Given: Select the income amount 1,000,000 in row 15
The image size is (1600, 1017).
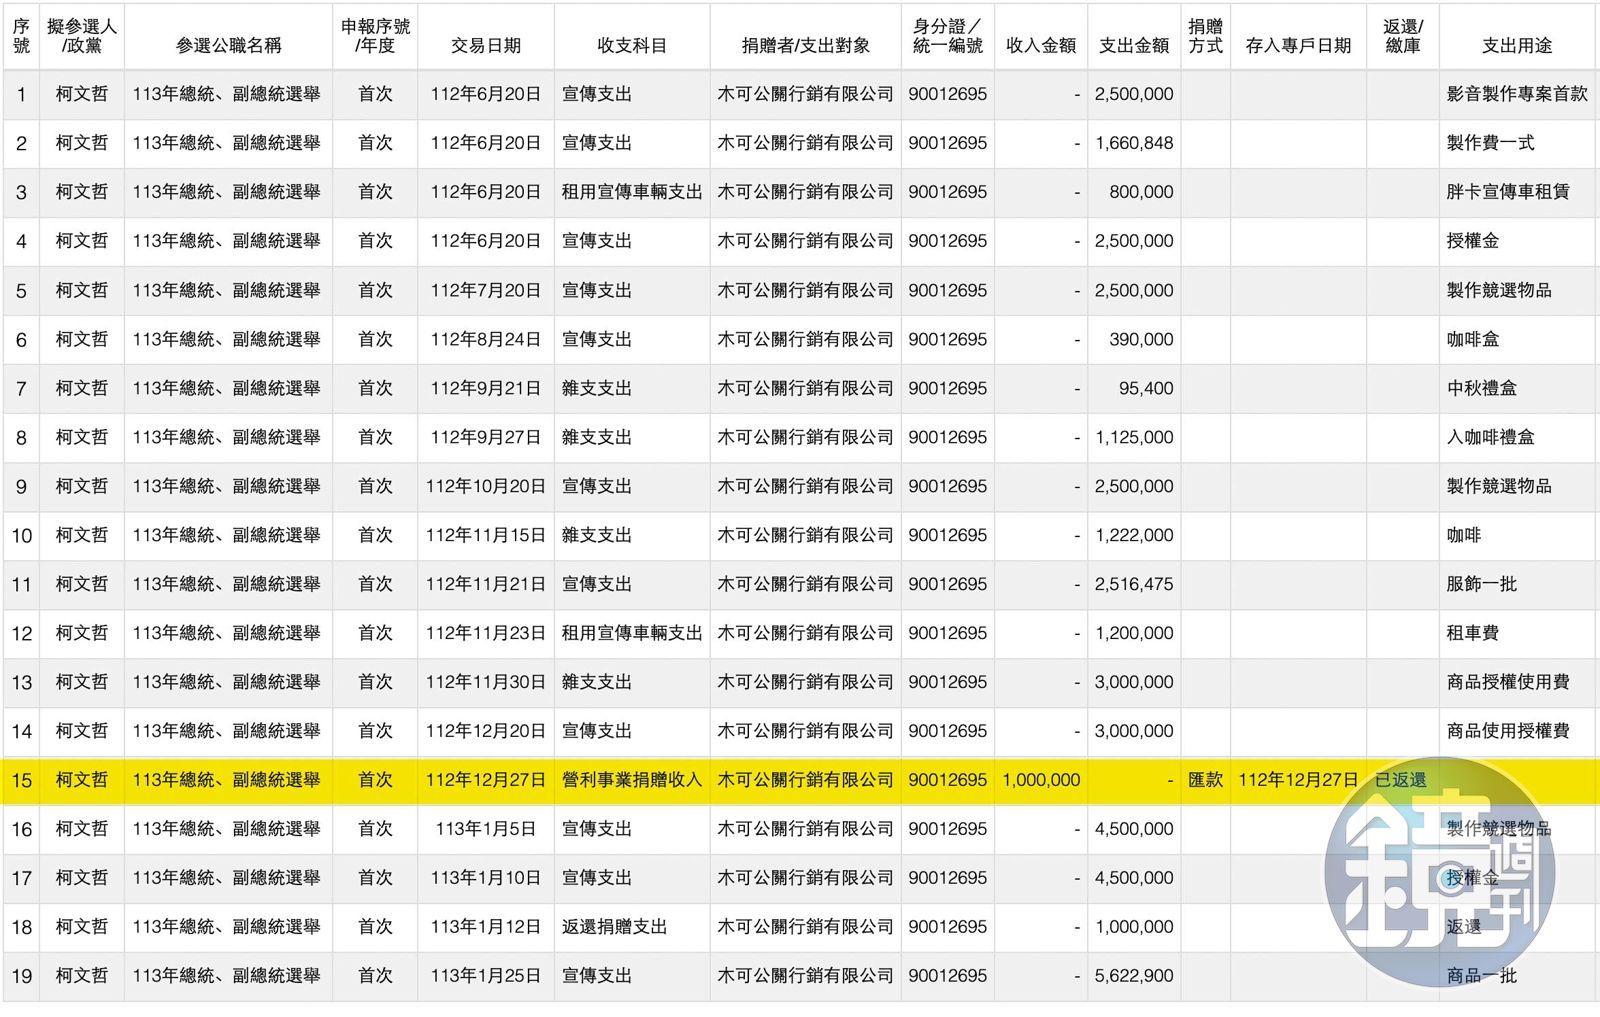Looking at the screenshot, I should (x=1041, y=780).
